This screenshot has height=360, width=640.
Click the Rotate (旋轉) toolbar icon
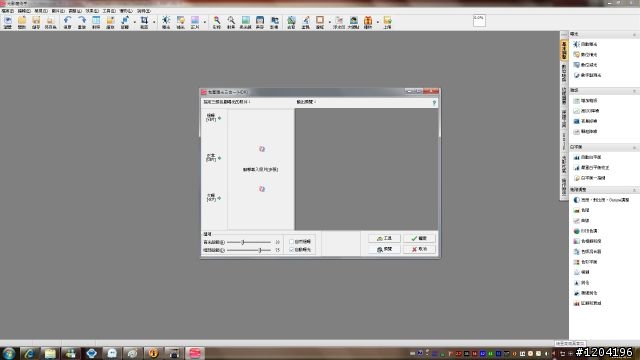(125, 22)
